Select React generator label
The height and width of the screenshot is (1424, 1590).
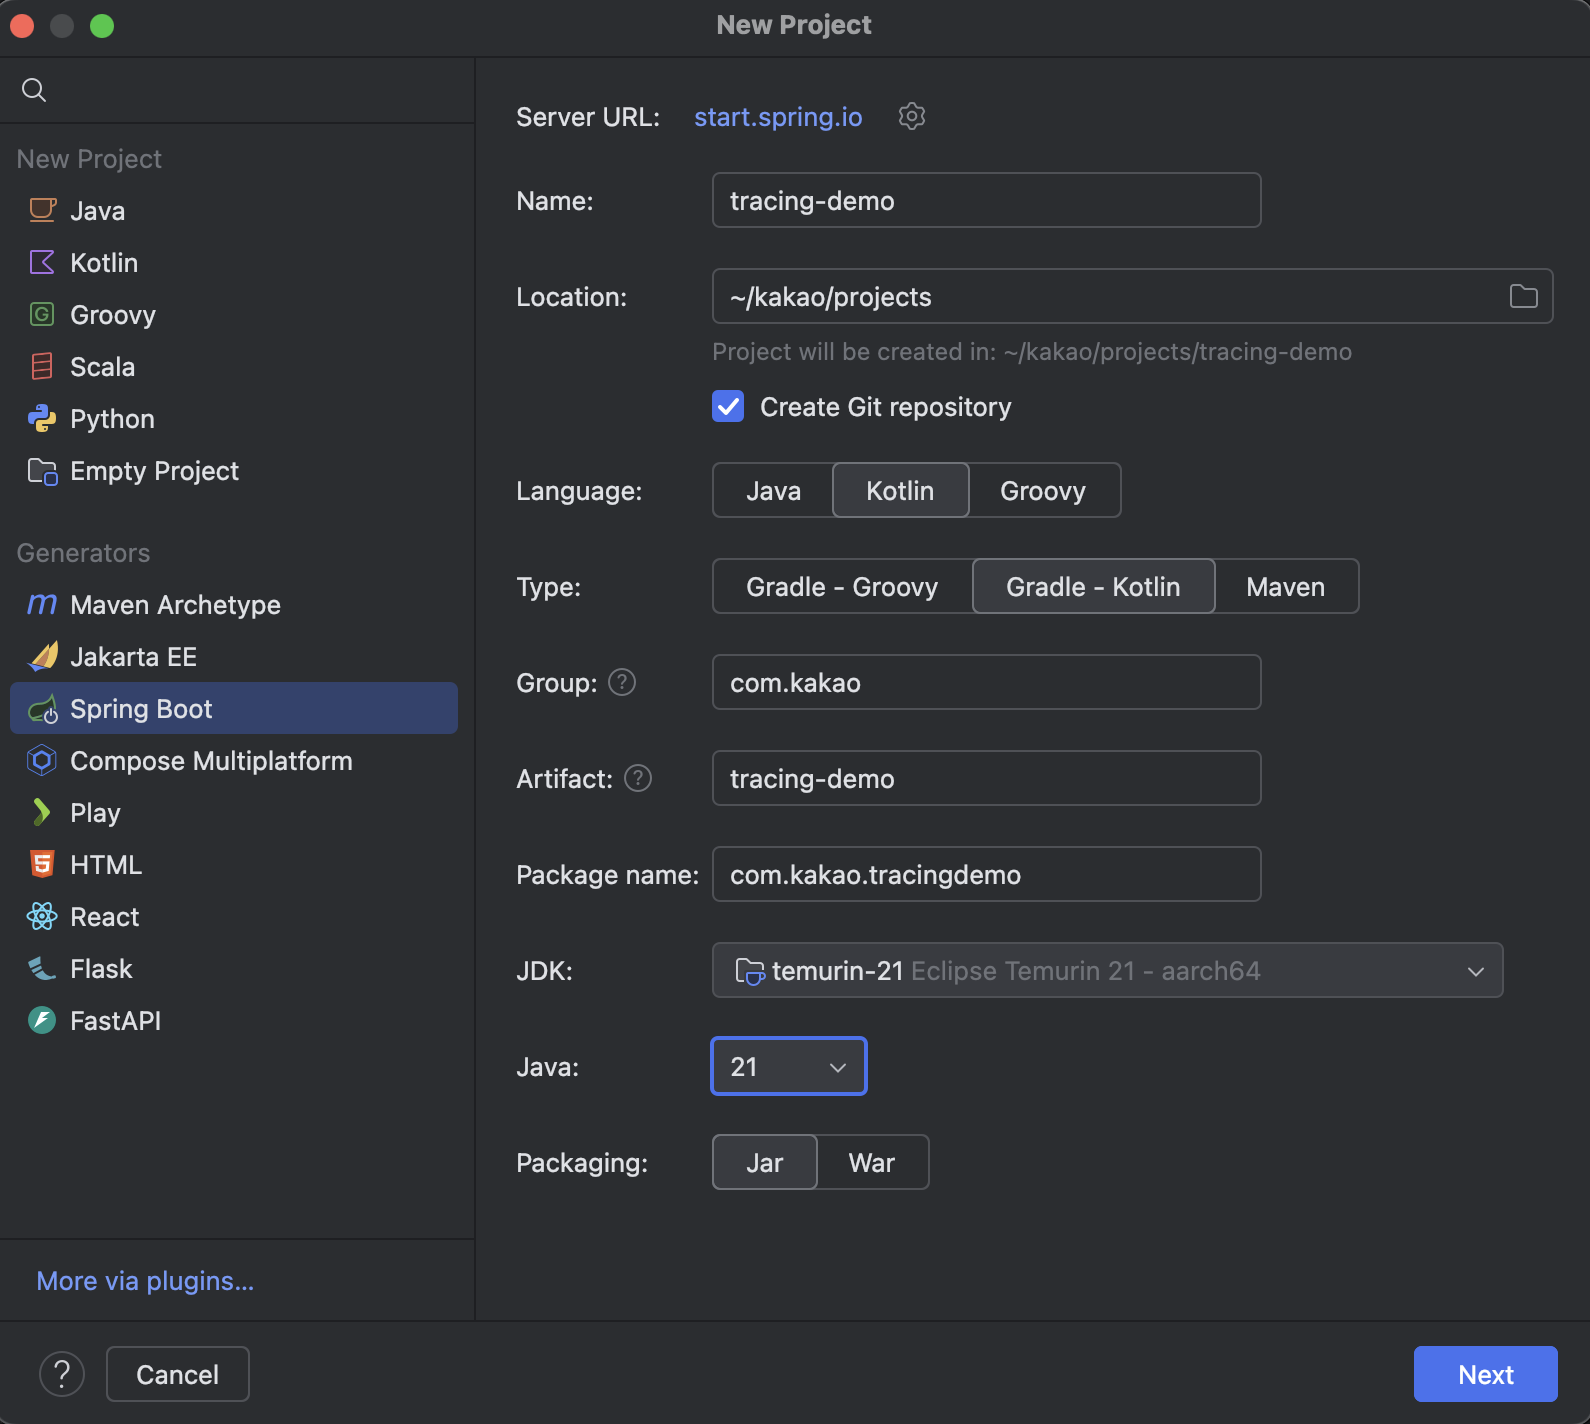click(x=104, y=916)
